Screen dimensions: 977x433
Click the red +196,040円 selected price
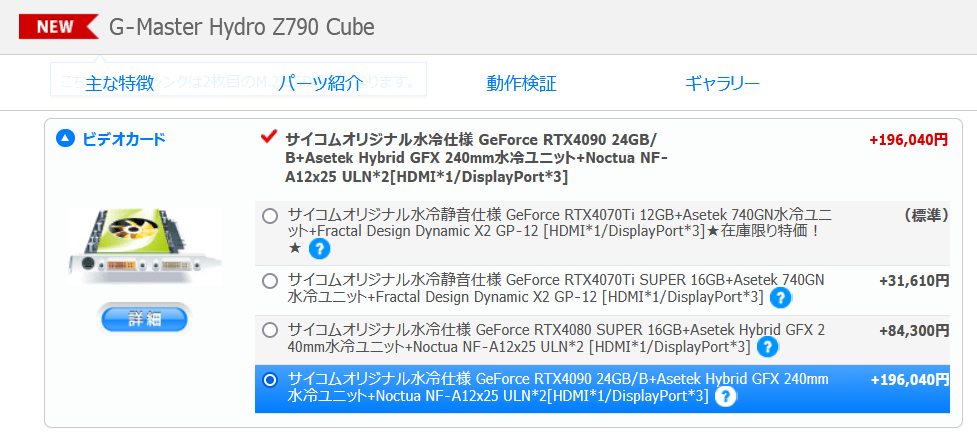908,140
